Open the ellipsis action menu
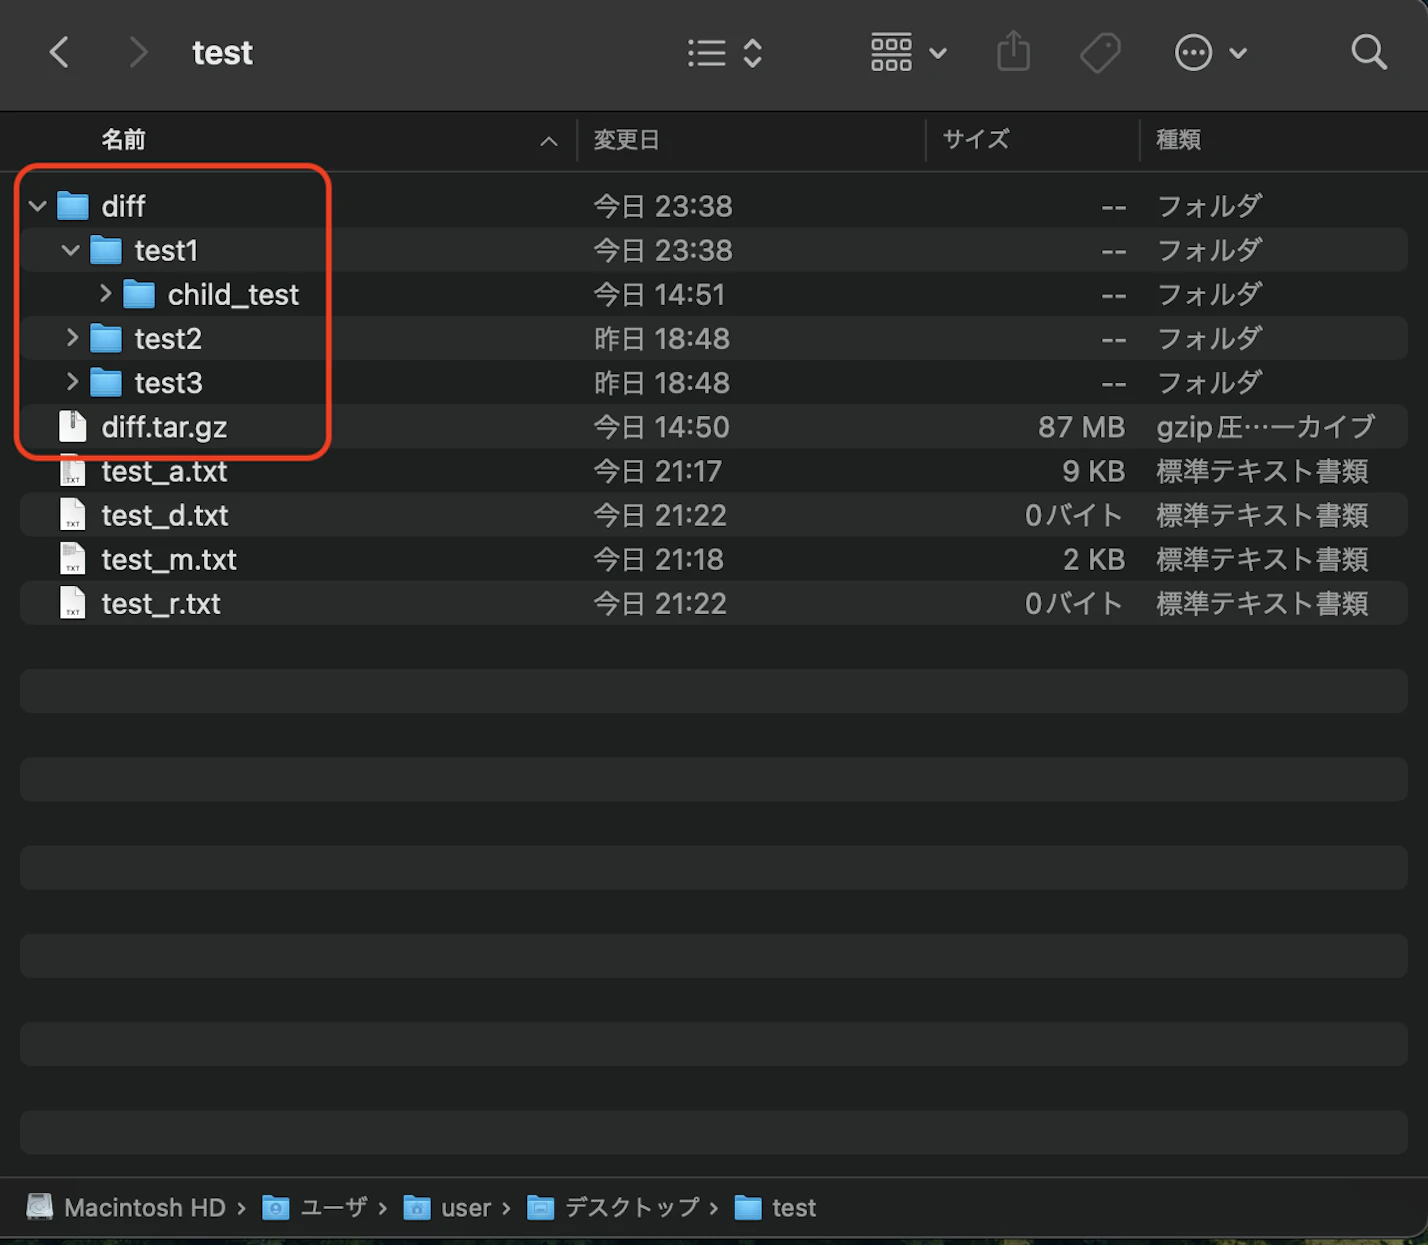The width and height of the screenshot is (1428, 1245). coord(1210,52)
